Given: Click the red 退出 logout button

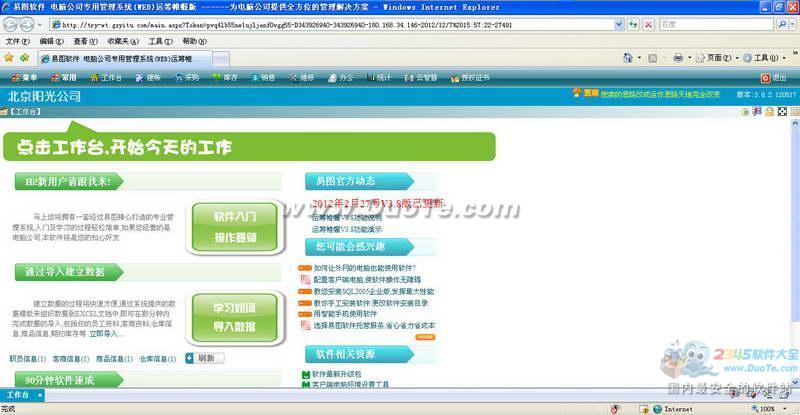Looking at the screenshot, I should pos(773,78).
